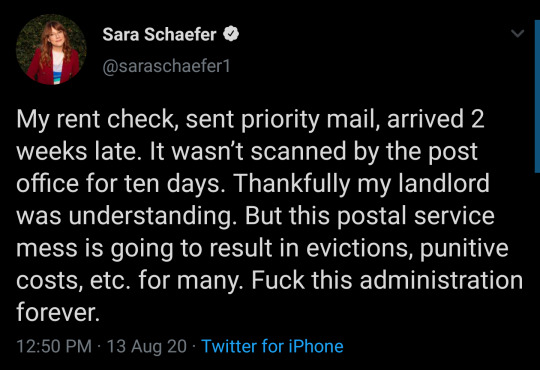Click the 13 Aug 20 date
Screen dimensions: 540x370
pos(147,346)
